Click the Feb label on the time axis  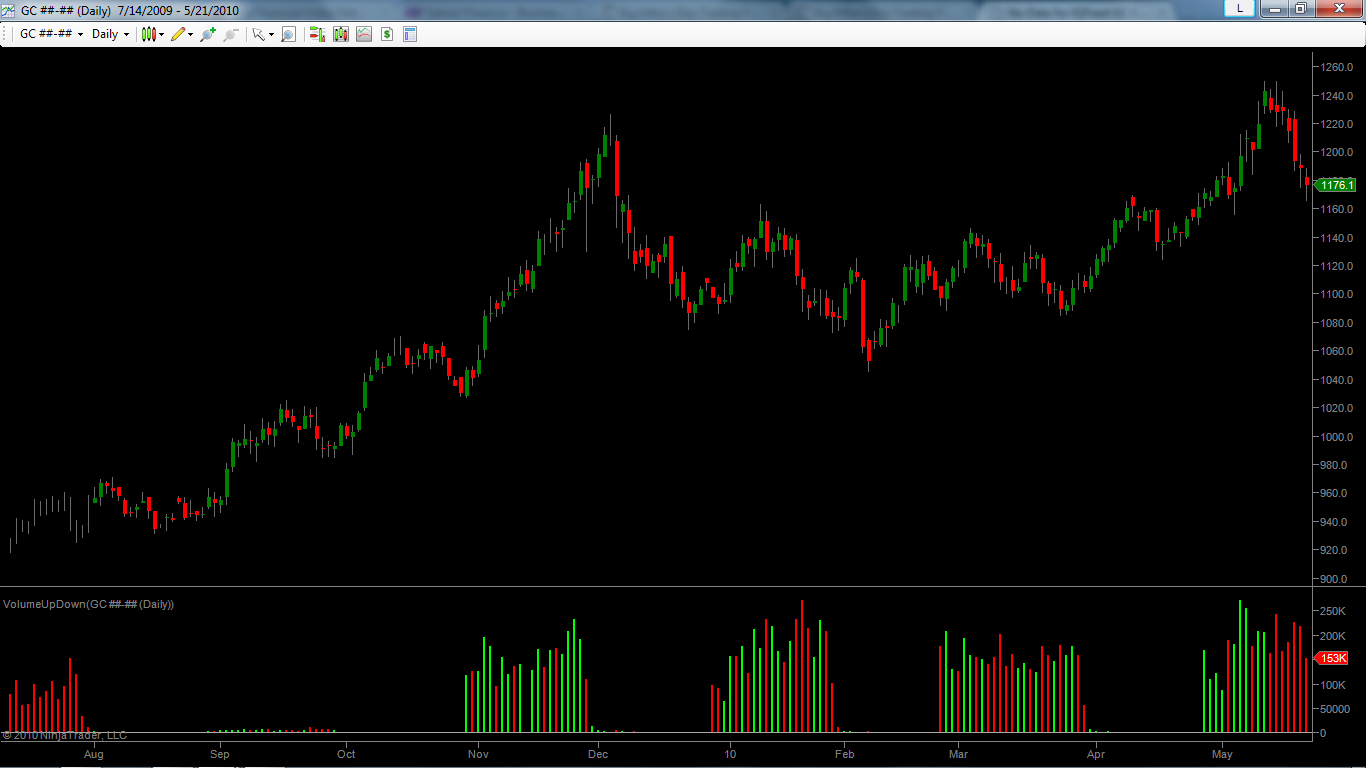pyautogui.click(x=844, y=754)
